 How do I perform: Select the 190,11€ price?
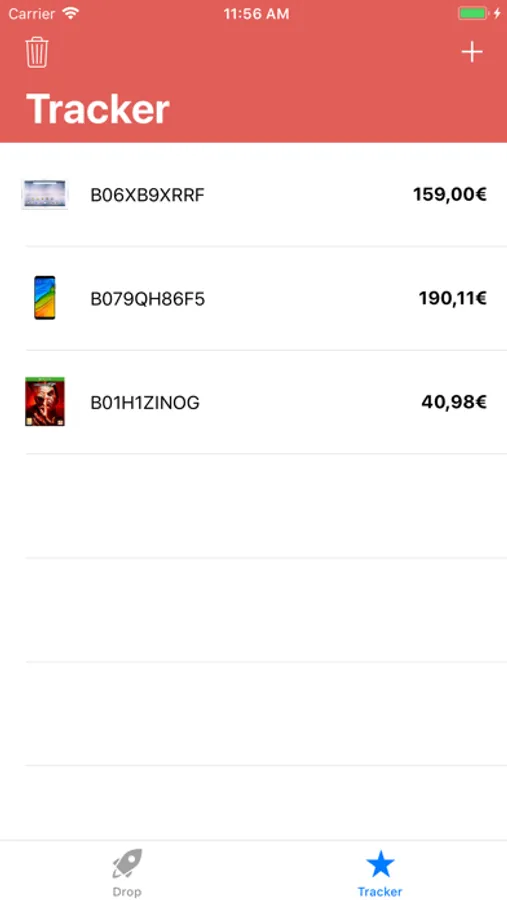tap(452, 298)
